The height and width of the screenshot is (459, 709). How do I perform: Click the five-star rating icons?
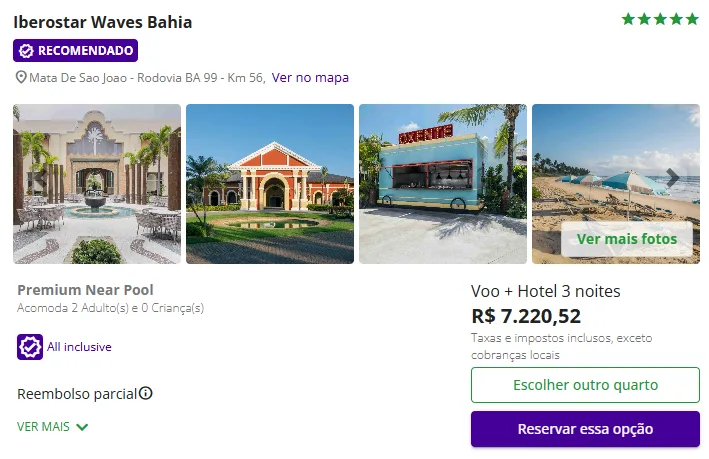click(660, 19)
